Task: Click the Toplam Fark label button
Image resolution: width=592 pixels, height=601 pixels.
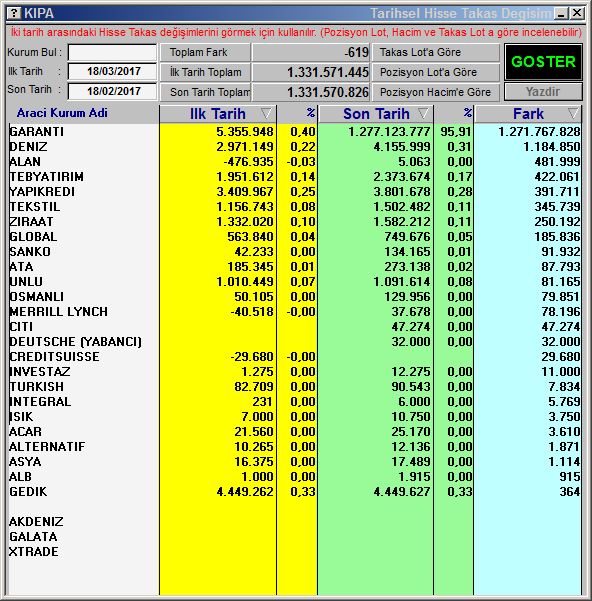Action: tap(205, 53)
